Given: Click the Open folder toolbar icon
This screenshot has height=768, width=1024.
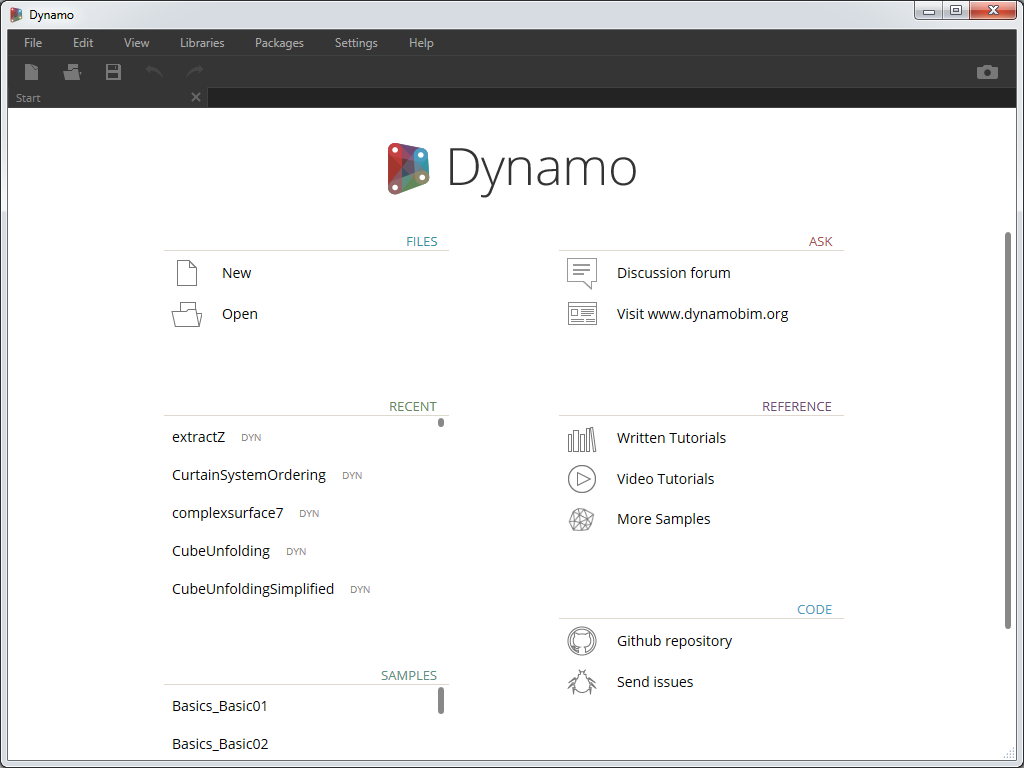Looking at the screenshot, I should point(72,72).
